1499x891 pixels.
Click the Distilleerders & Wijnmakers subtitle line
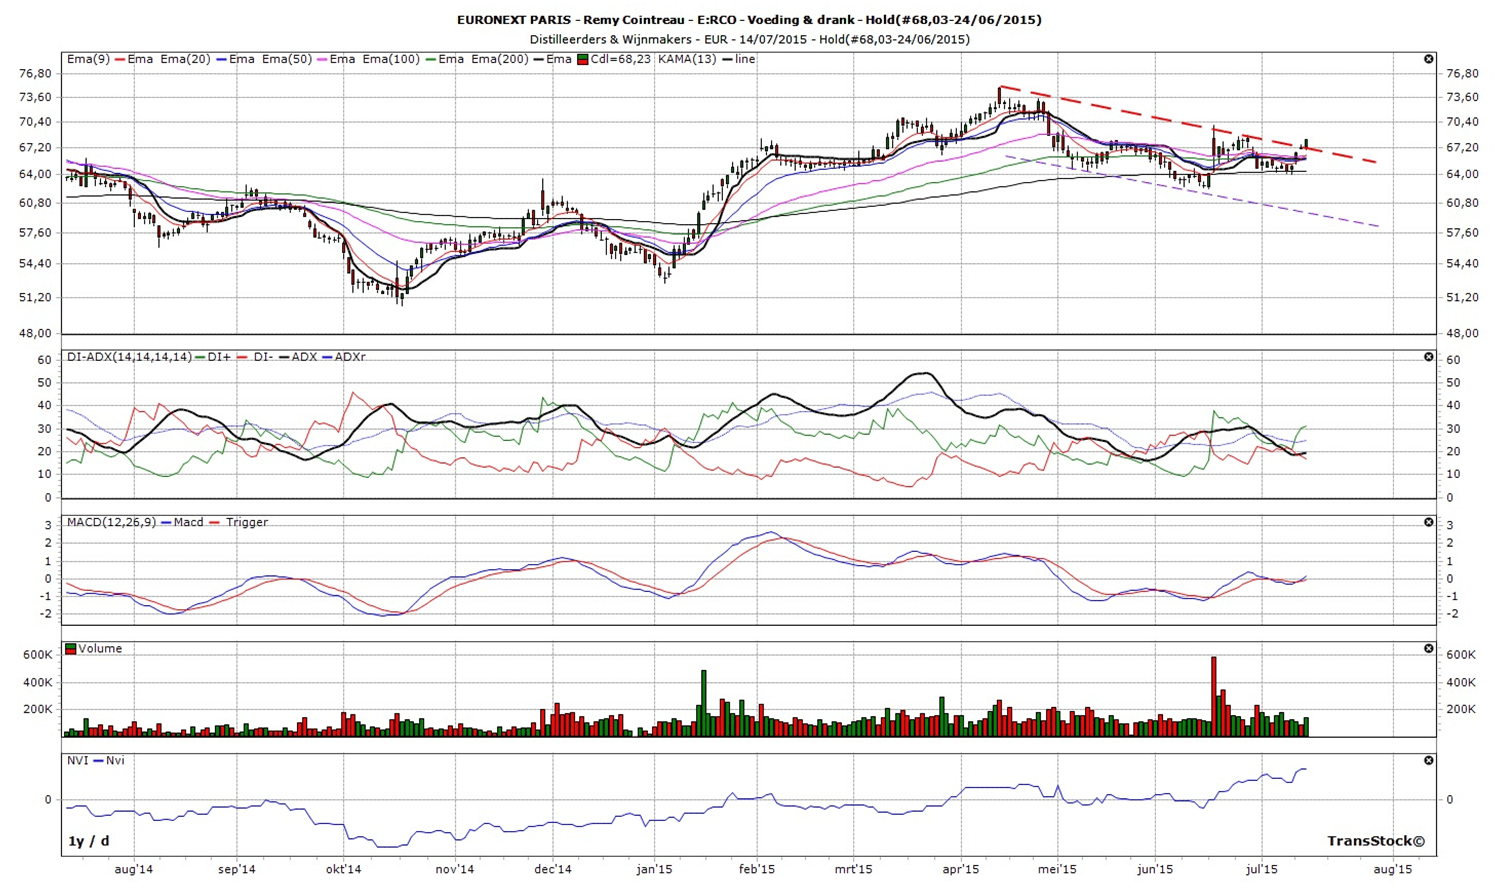[749, 40]
